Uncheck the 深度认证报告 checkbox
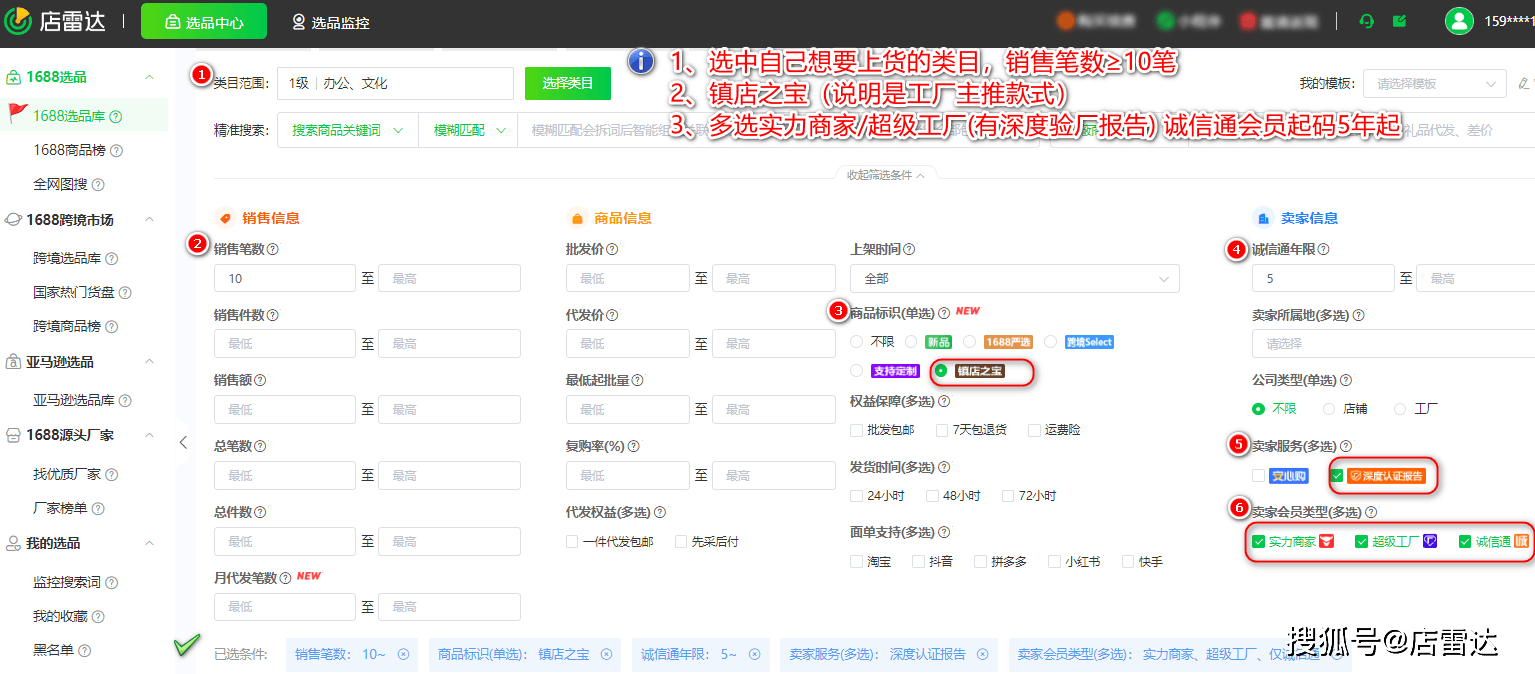 click(1337, 476)
